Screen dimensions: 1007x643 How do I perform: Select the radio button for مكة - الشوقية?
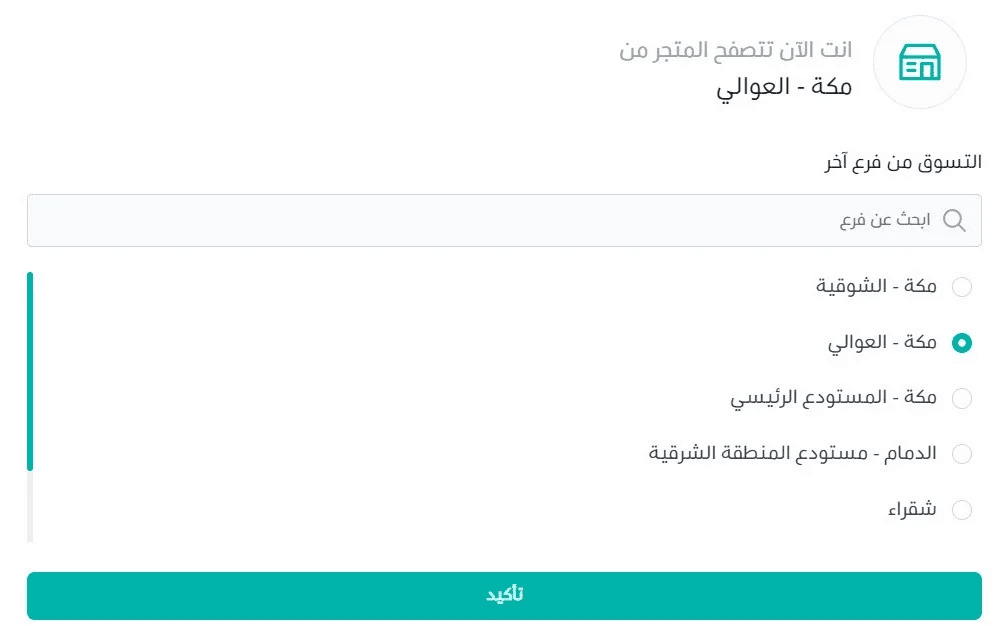click(961, 288)
